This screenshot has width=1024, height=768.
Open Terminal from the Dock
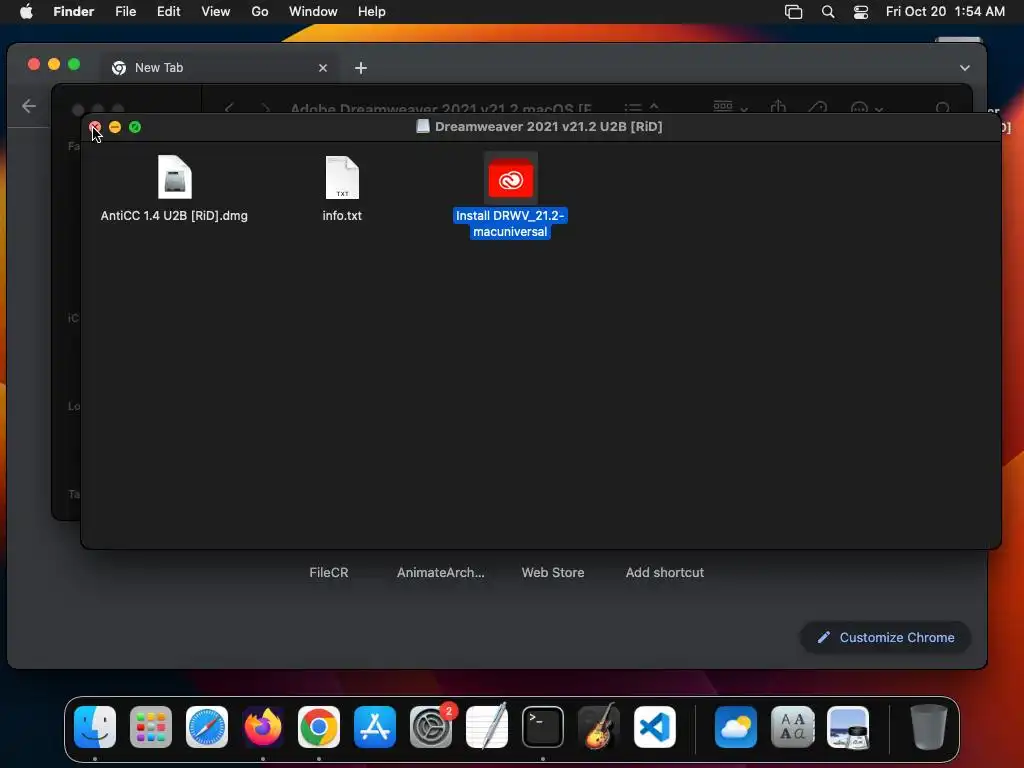click(x=543, y=727)
